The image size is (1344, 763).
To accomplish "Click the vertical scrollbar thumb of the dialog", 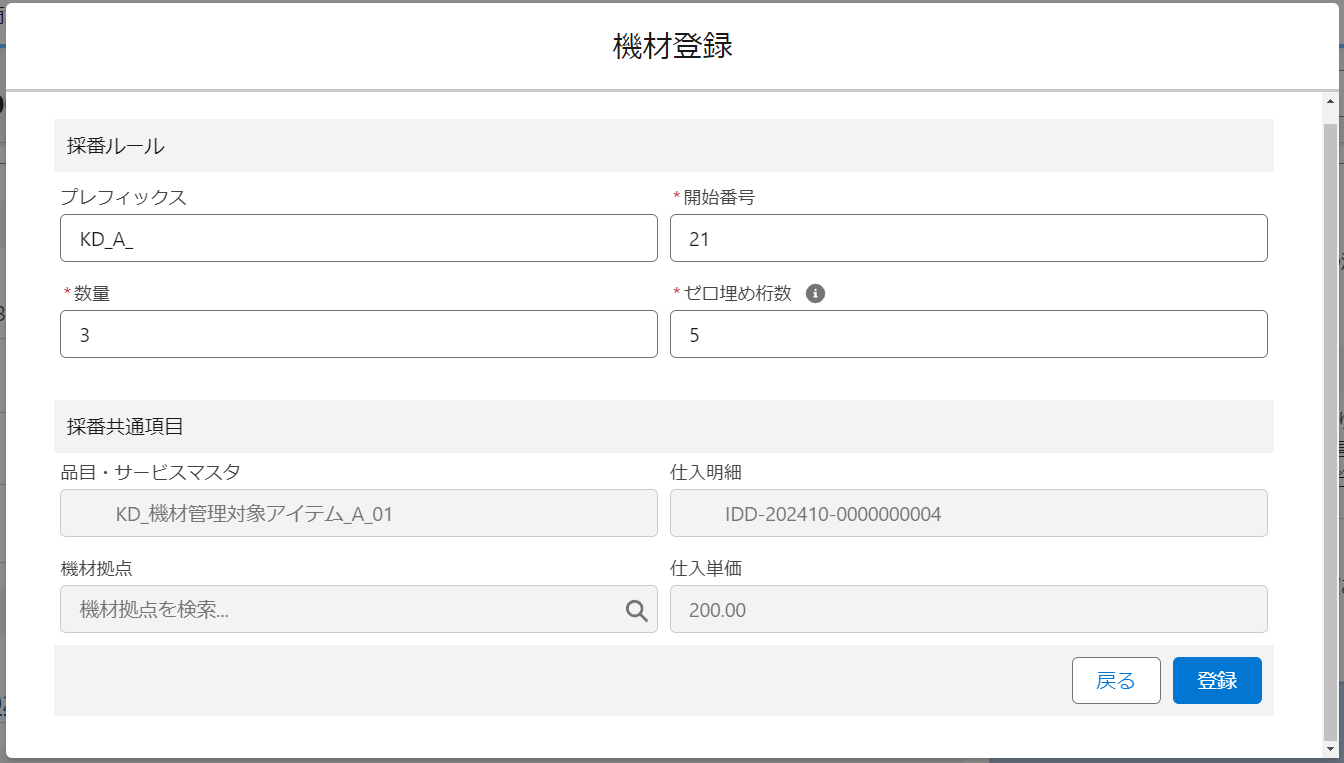I will [1330, 420].
